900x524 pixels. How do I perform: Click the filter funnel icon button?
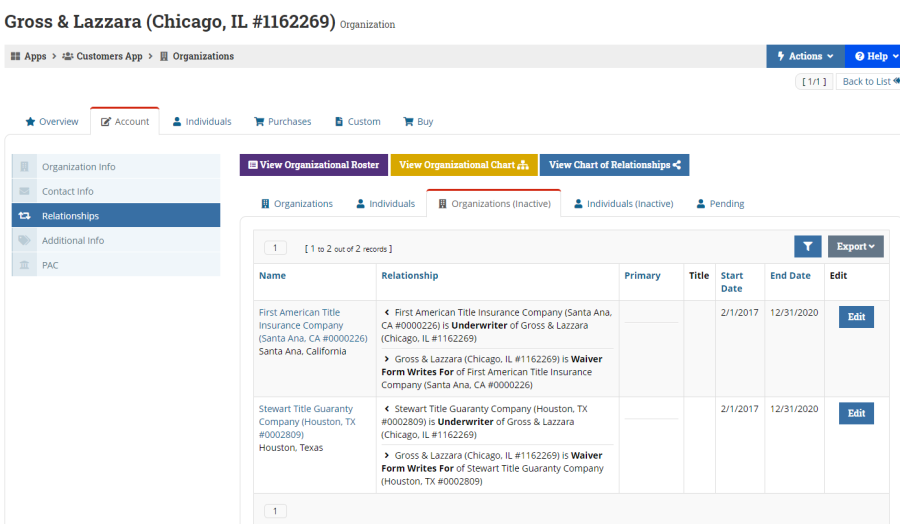click(808, 246)
